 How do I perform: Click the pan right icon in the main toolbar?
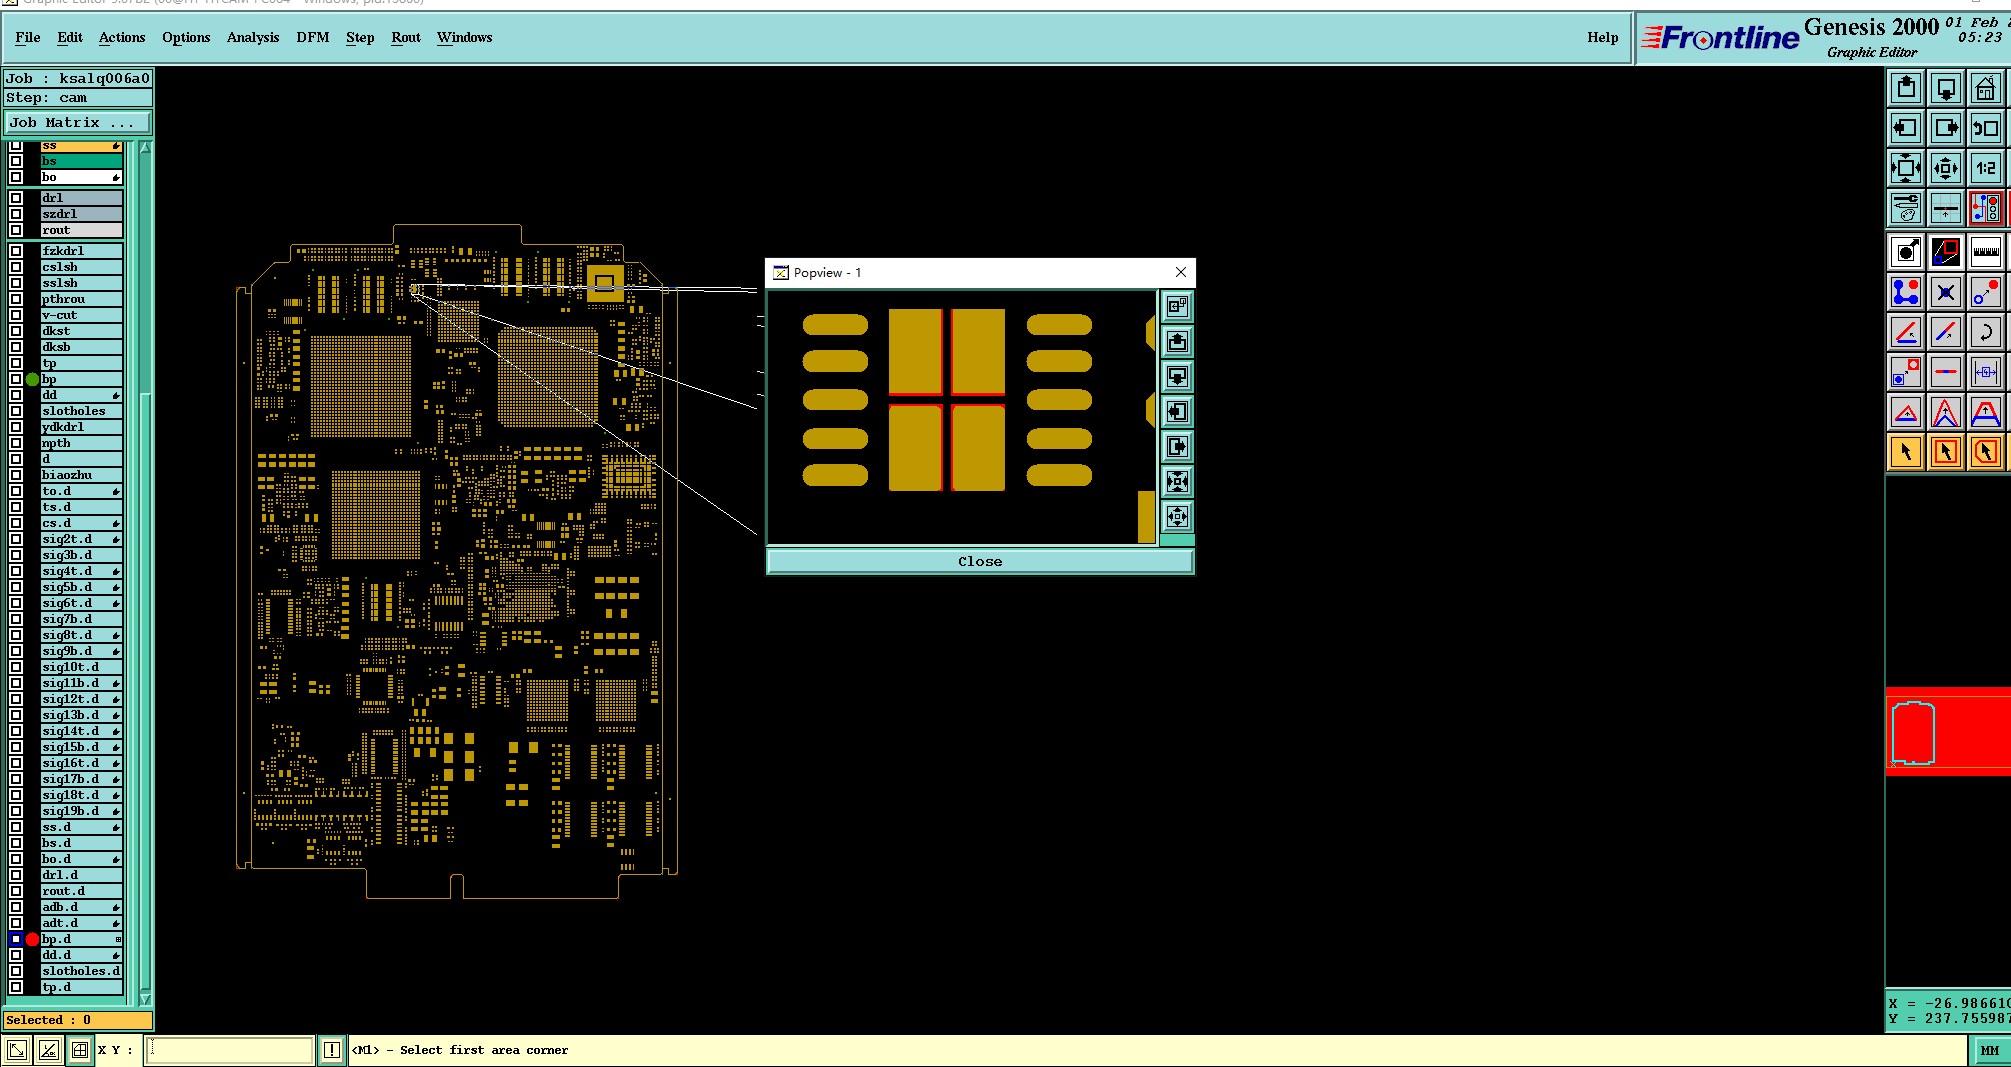coord(1946,128)
